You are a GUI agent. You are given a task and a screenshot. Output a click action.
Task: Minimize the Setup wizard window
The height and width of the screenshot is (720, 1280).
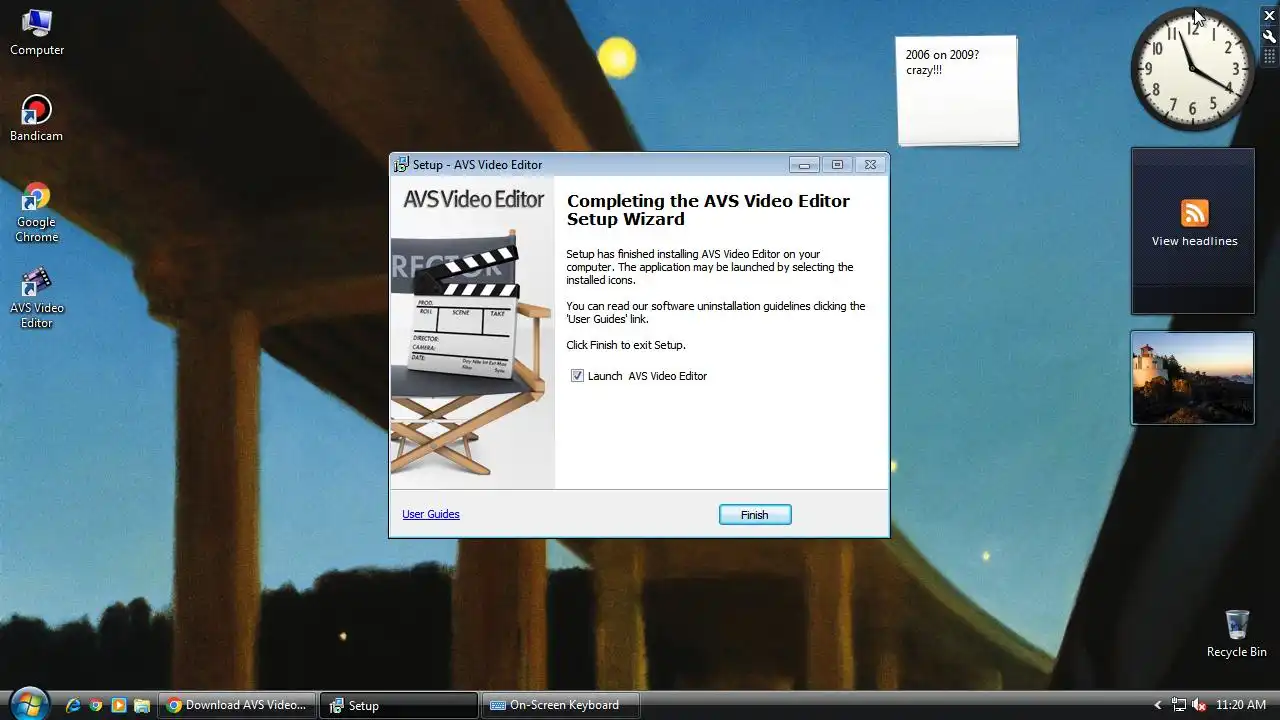(x=804, y=165)
